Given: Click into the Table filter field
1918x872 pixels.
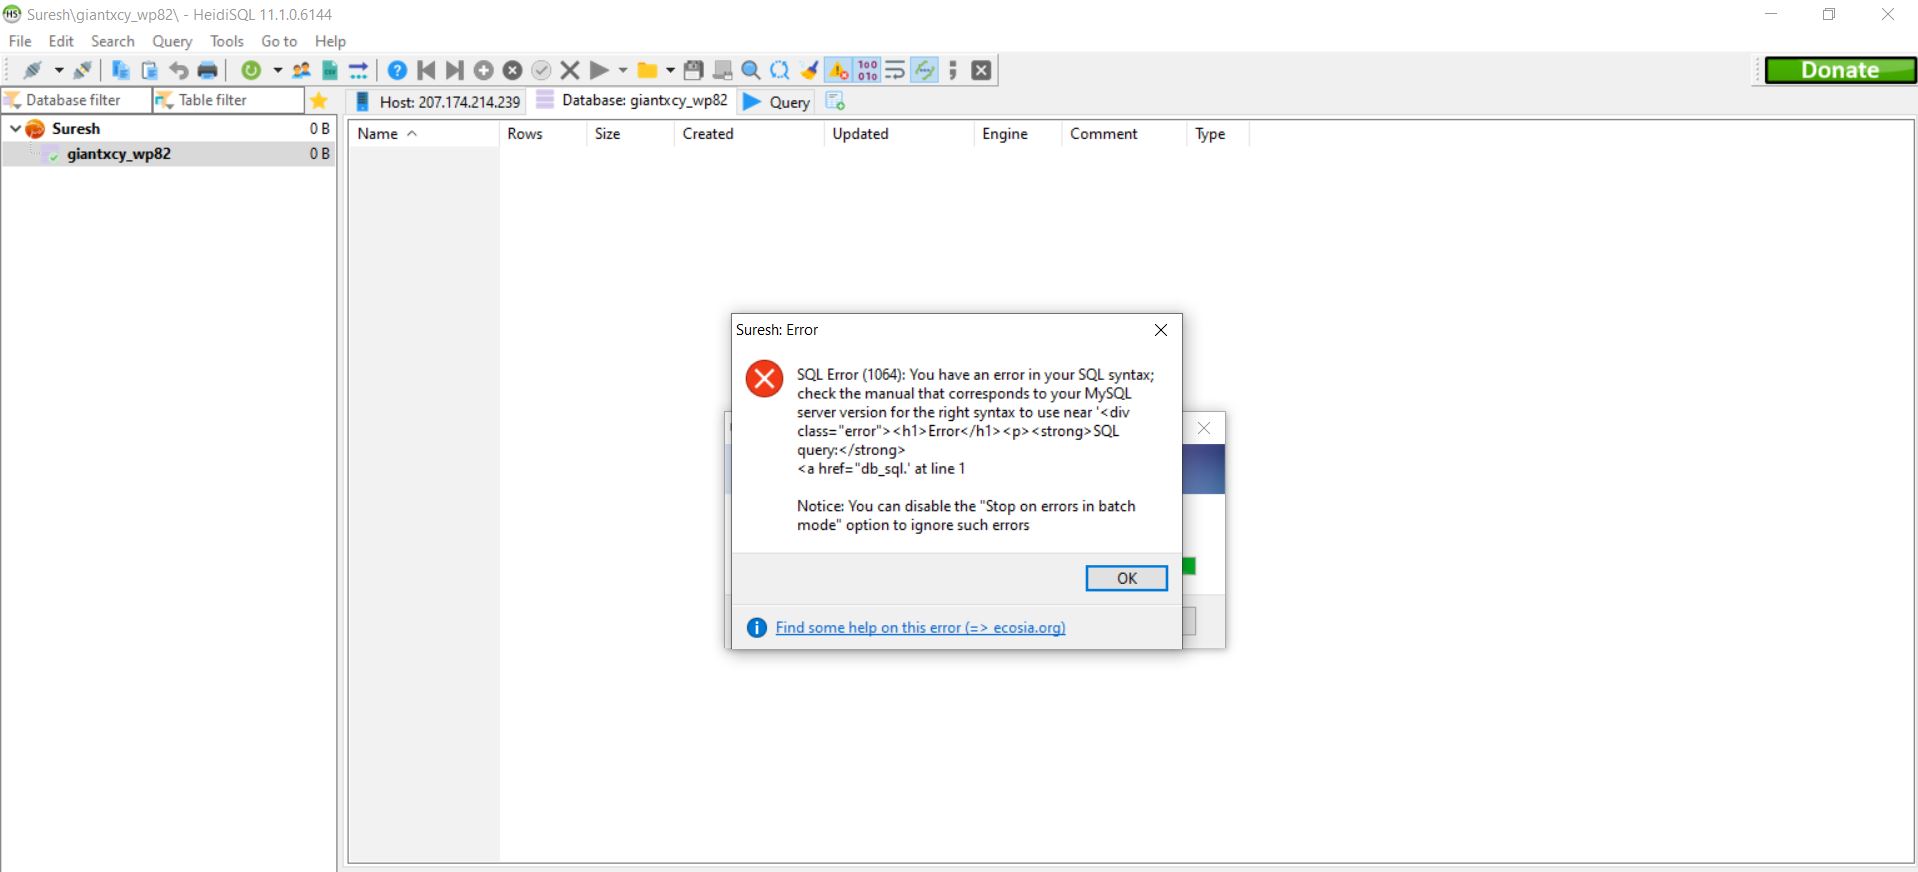Looking at the screenshot, I should click(228, 100).
